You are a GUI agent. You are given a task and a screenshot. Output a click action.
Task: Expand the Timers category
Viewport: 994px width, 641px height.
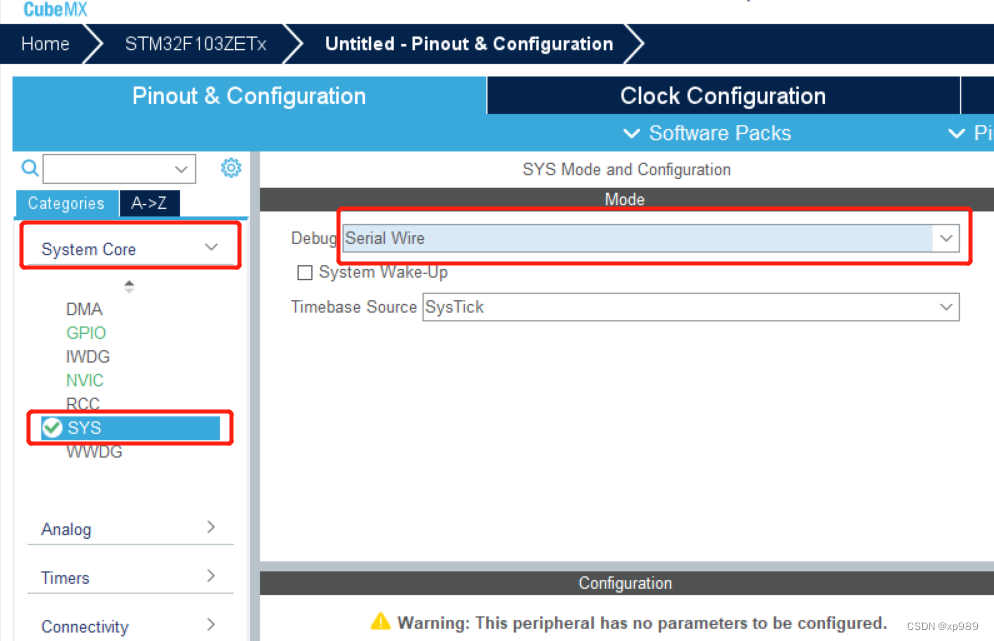click(x=130, y=577)
